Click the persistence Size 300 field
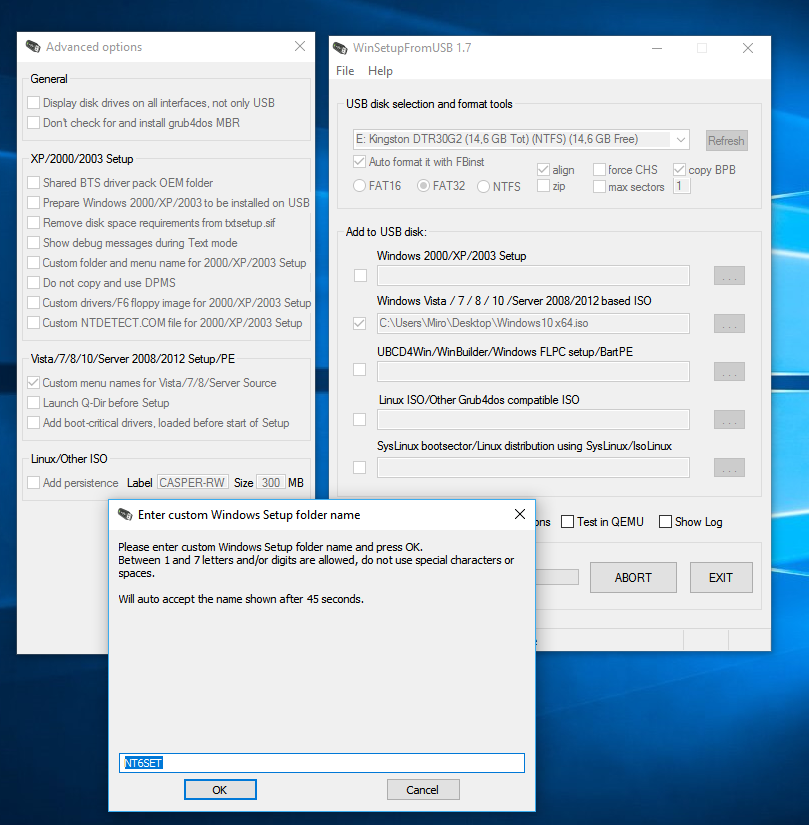The image size is (809, 825). tap(271, 482)
